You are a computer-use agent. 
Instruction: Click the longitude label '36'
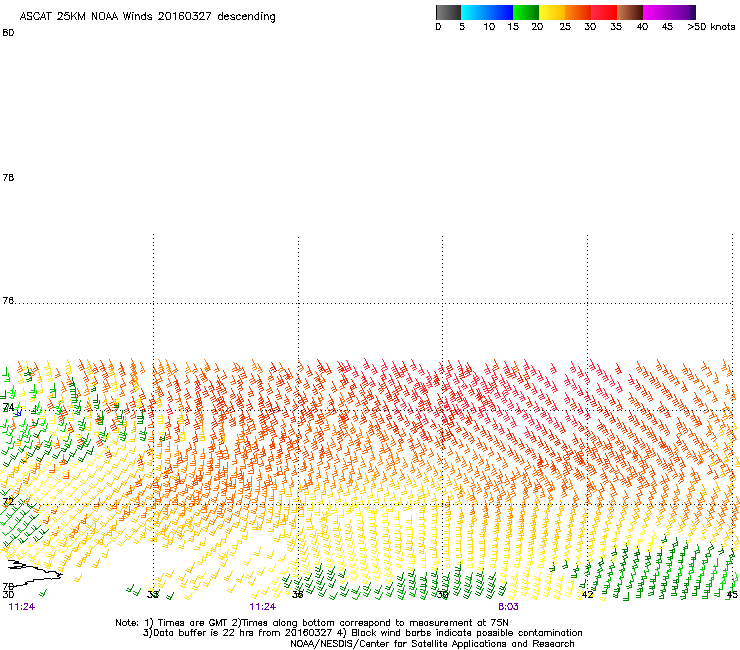[x=297, y=595]
